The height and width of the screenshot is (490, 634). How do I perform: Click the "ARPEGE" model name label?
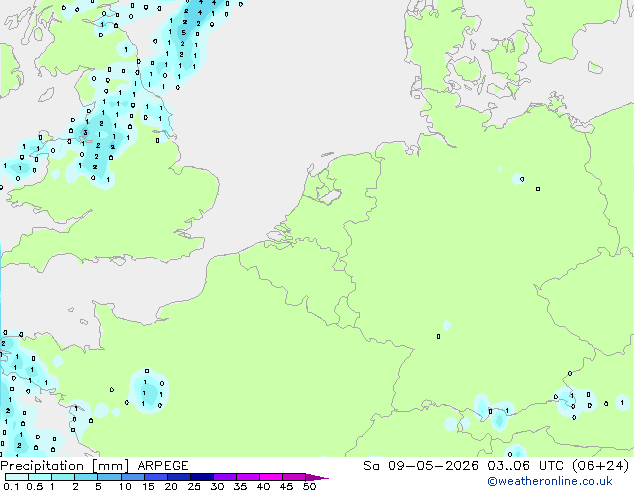(x=163, y=466)
